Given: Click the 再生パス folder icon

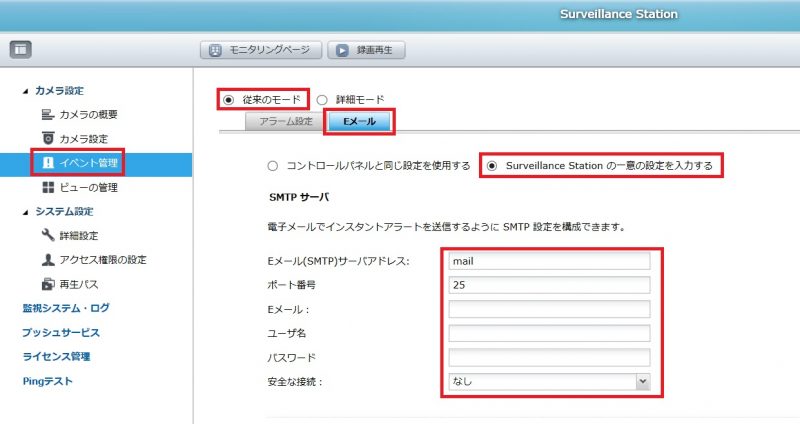Looking at the screenshot, I should (x=48, y=284).
